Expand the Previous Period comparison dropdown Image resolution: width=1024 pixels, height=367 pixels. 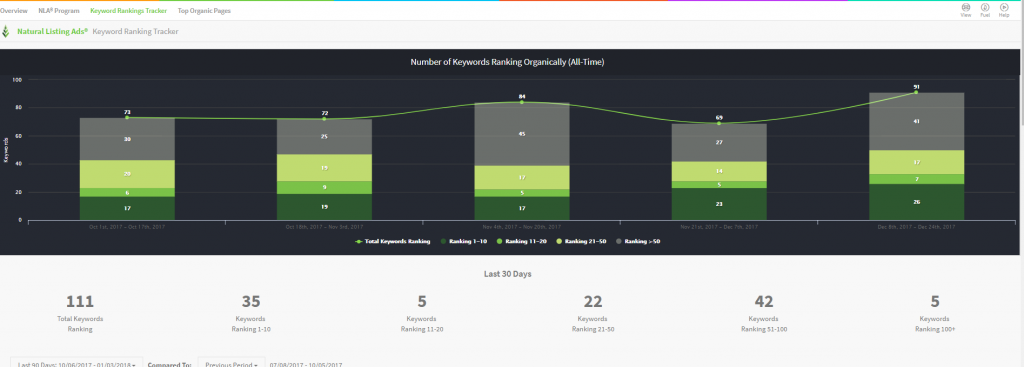231,364
